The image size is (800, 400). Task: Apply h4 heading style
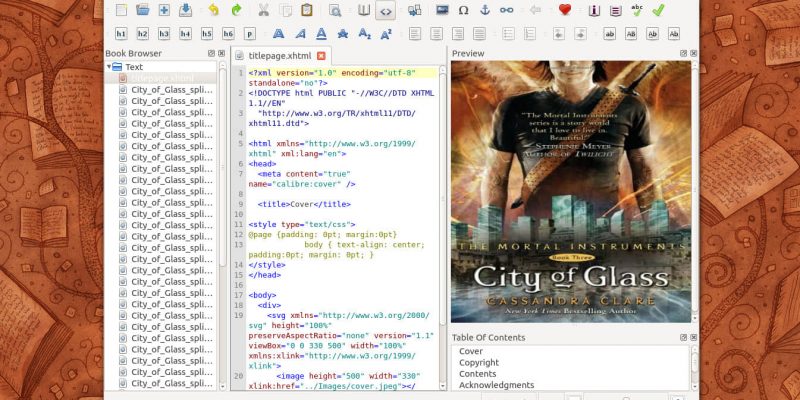(185, 34)
